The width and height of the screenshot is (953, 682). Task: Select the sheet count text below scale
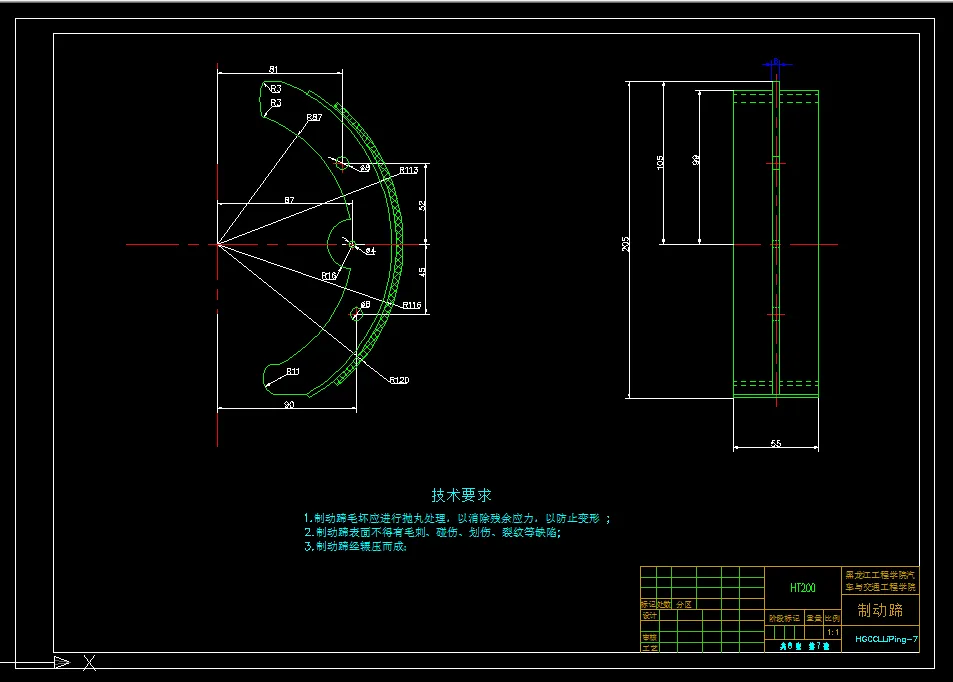805,646
